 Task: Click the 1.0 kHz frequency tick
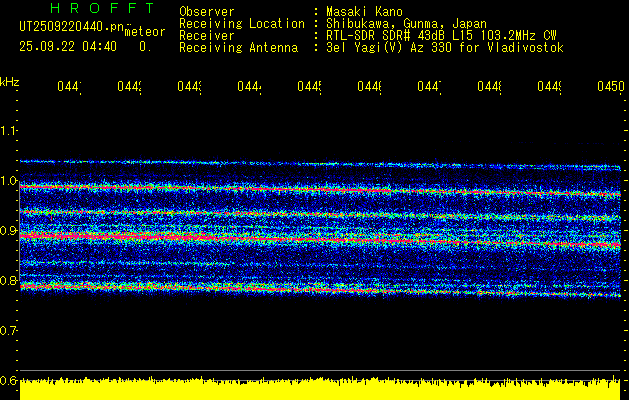9,181
